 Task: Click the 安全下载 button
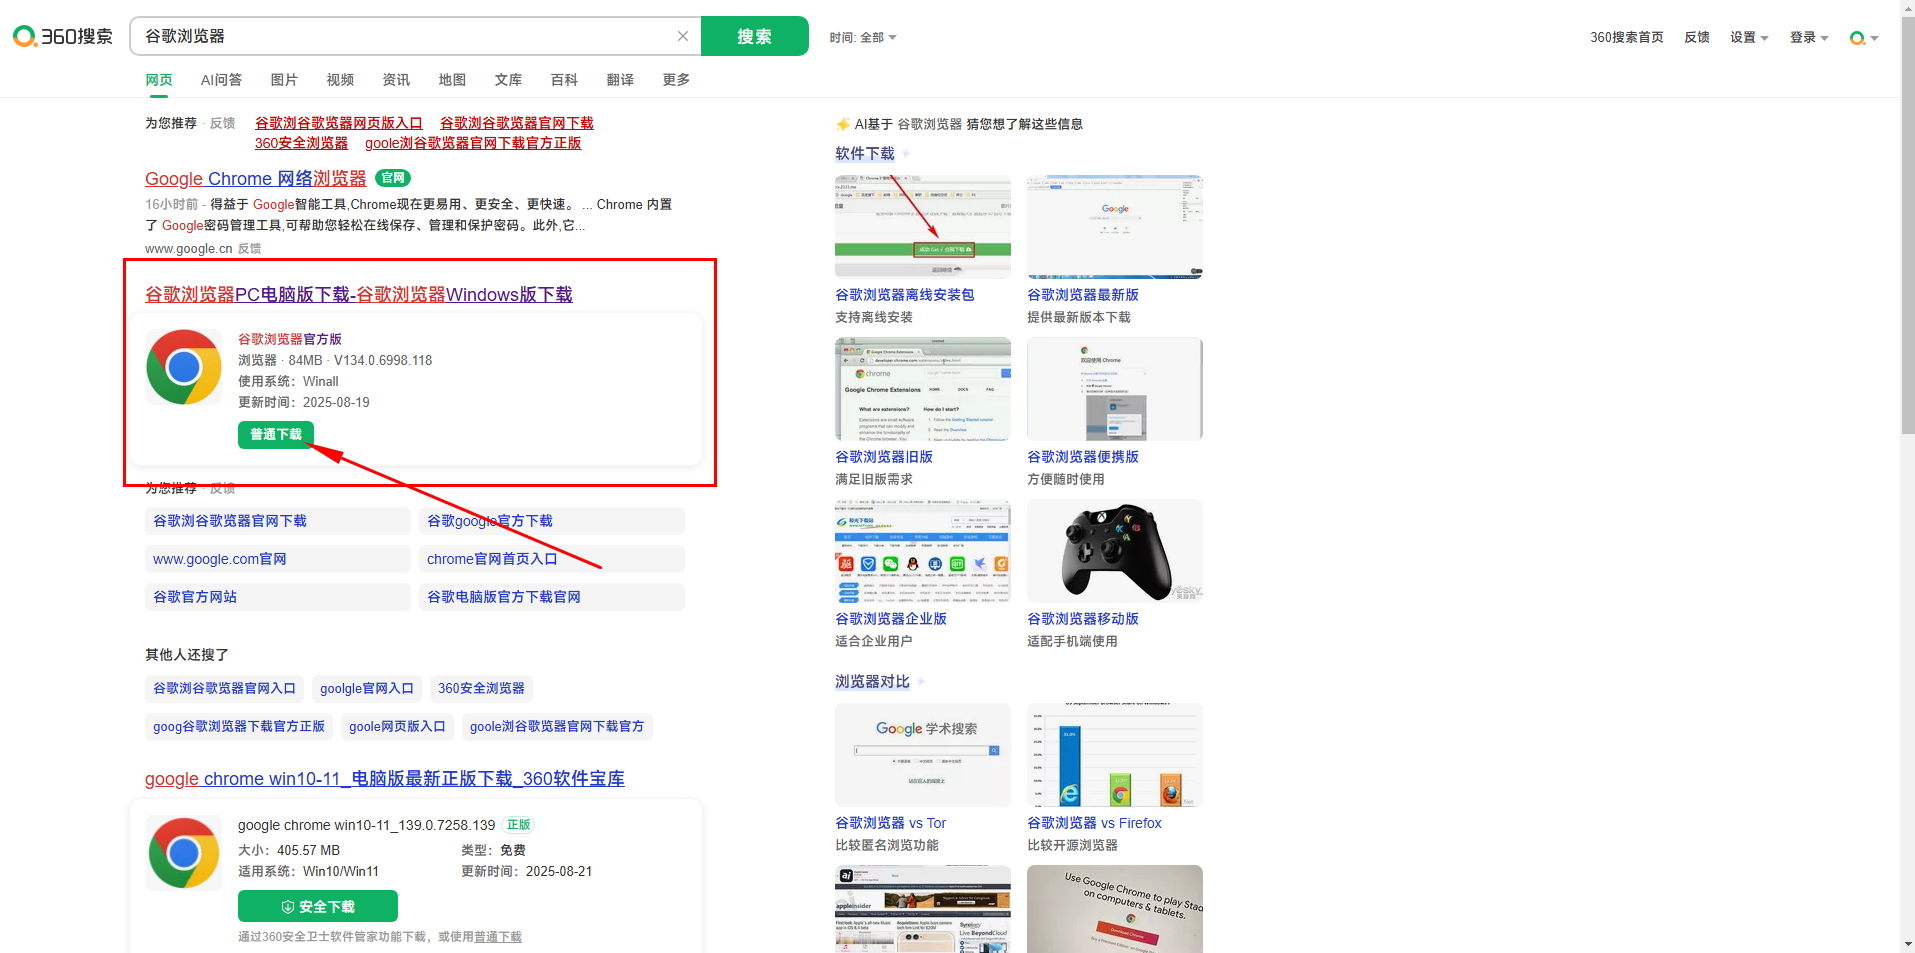[318, 906]
